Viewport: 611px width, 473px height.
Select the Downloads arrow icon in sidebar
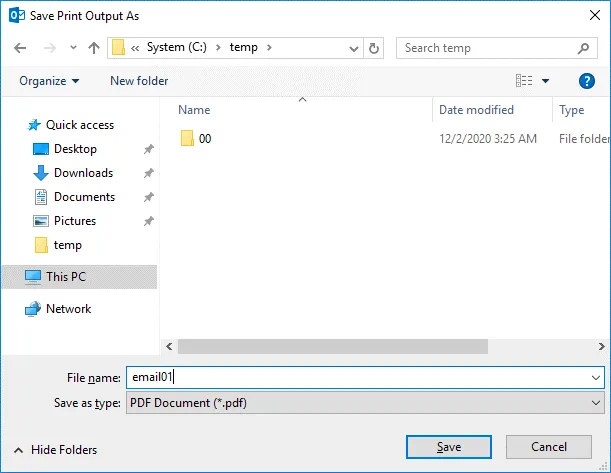coord(41,173)
